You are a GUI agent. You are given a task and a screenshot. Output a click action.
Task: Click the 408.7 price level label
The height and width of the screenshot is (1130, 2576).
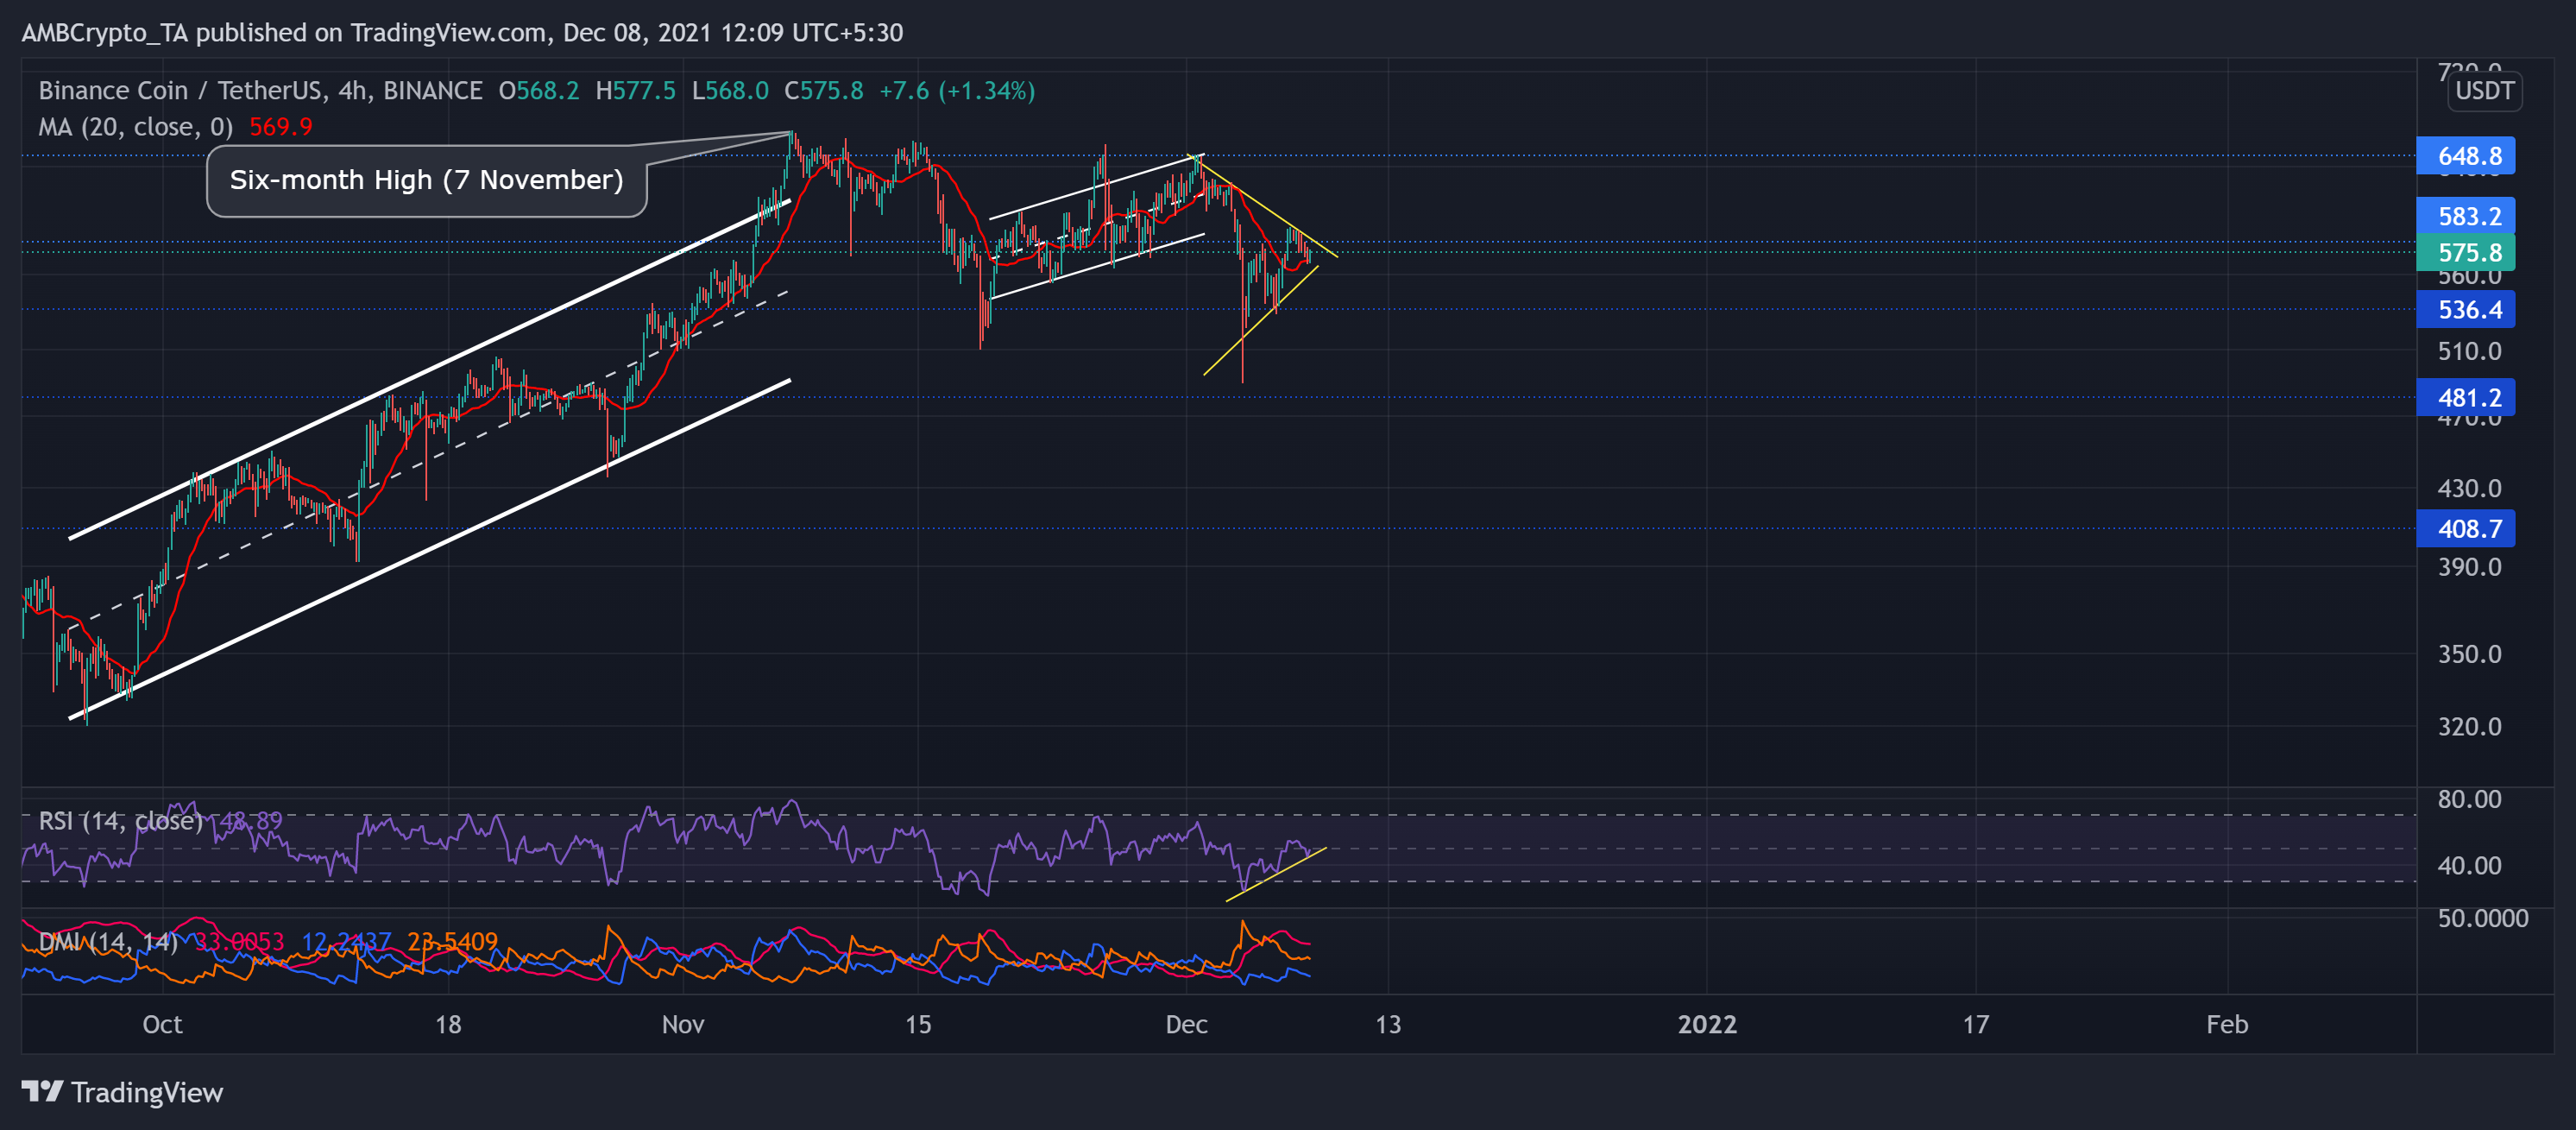[x=2465, y=528]
